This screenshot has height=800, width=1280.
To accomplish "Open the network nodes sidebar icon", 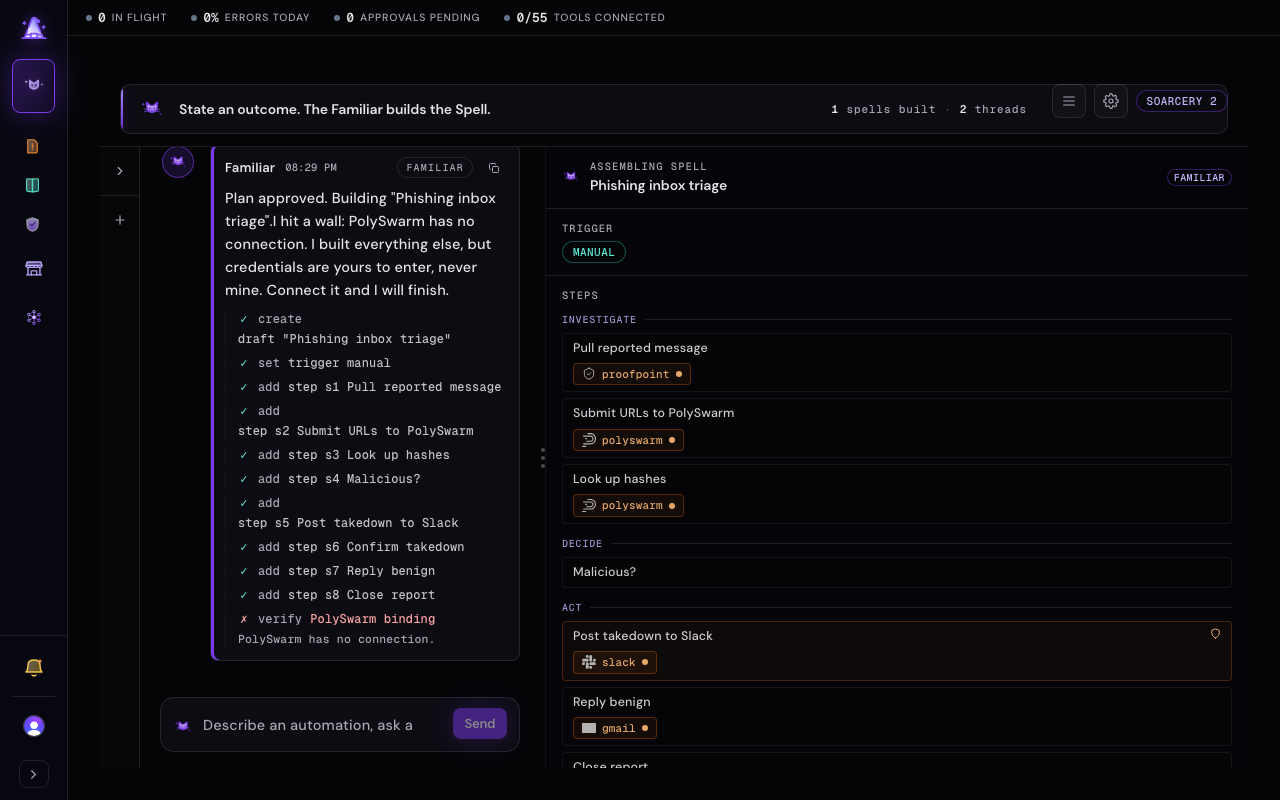I will 33,317.
